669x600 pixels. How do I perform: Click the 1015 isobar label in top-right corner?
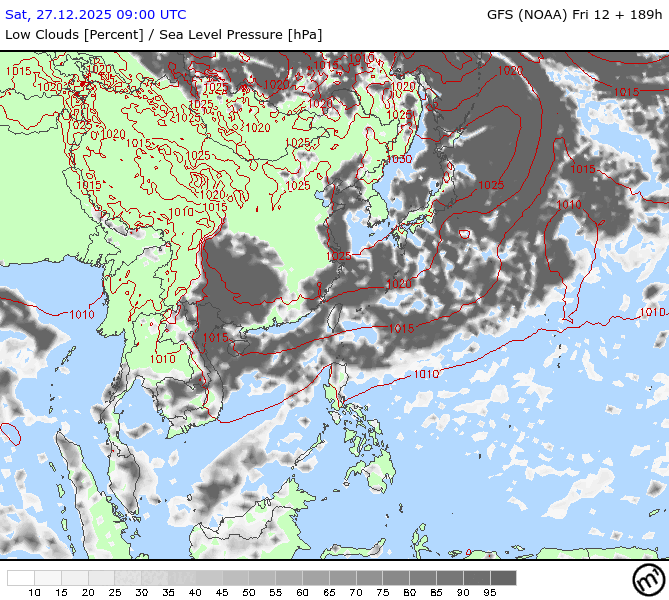(x=626, y=92)
